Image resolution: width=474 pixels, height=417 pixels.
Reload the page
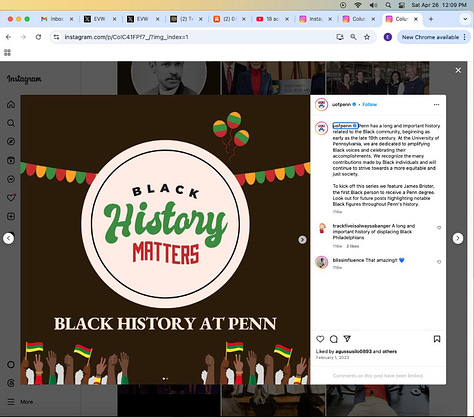(38, 37)
